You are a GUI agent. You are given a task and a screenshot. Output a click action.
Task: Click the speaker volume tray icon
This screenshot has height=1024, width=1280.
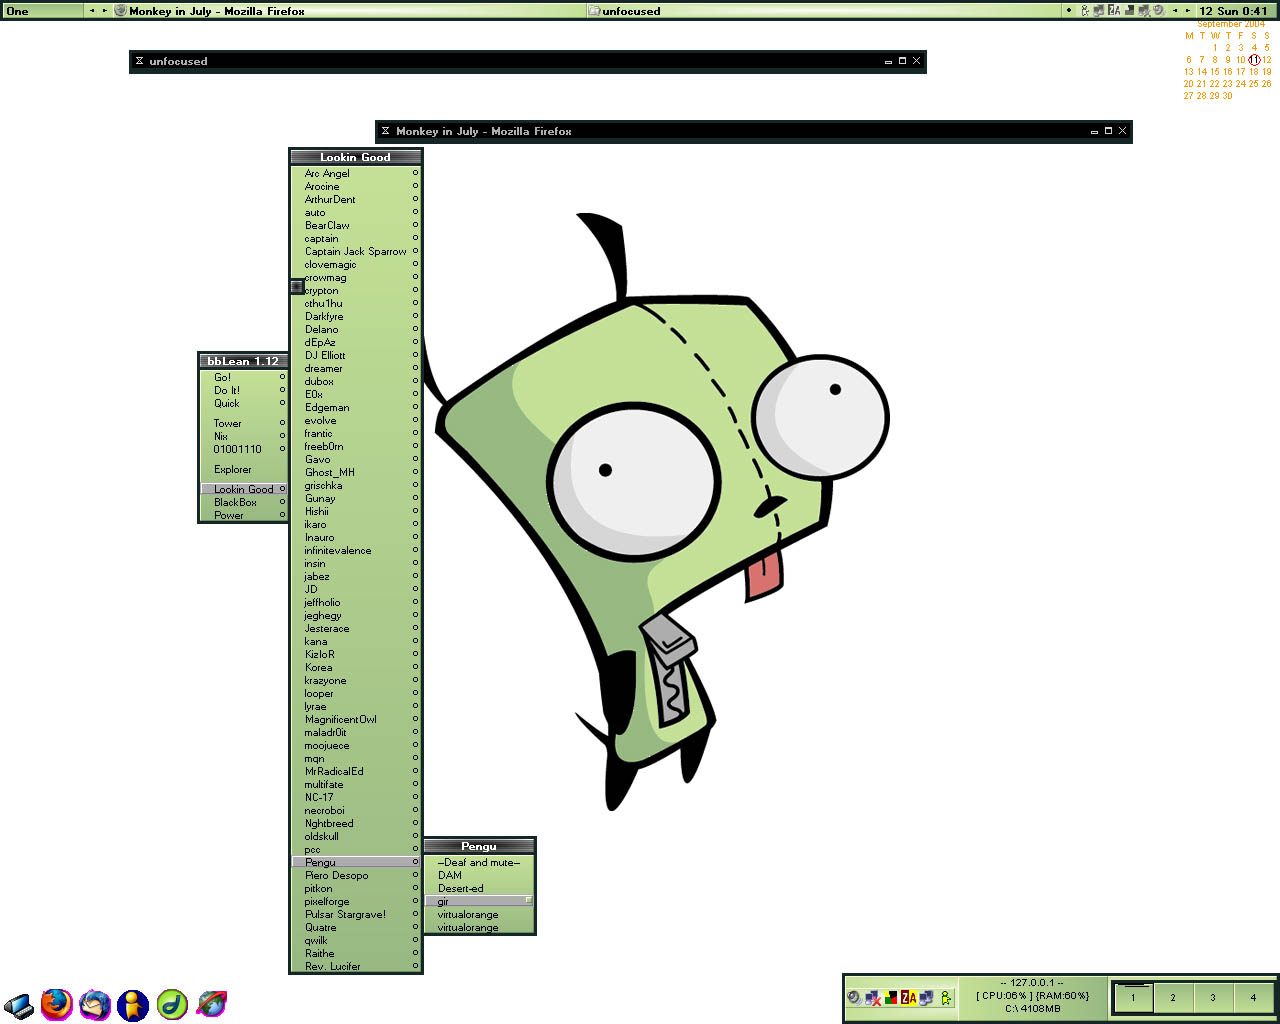click(x=854, y=997)
